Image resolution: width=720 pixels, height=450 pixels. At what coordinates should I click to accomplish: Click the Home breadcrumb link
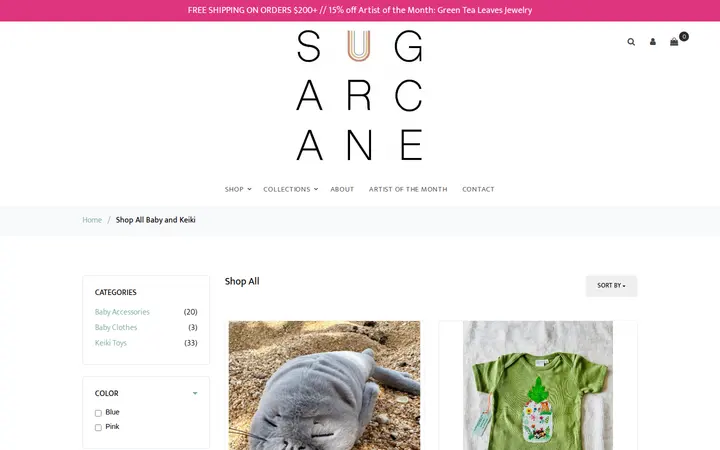click(x=92, y=220)
